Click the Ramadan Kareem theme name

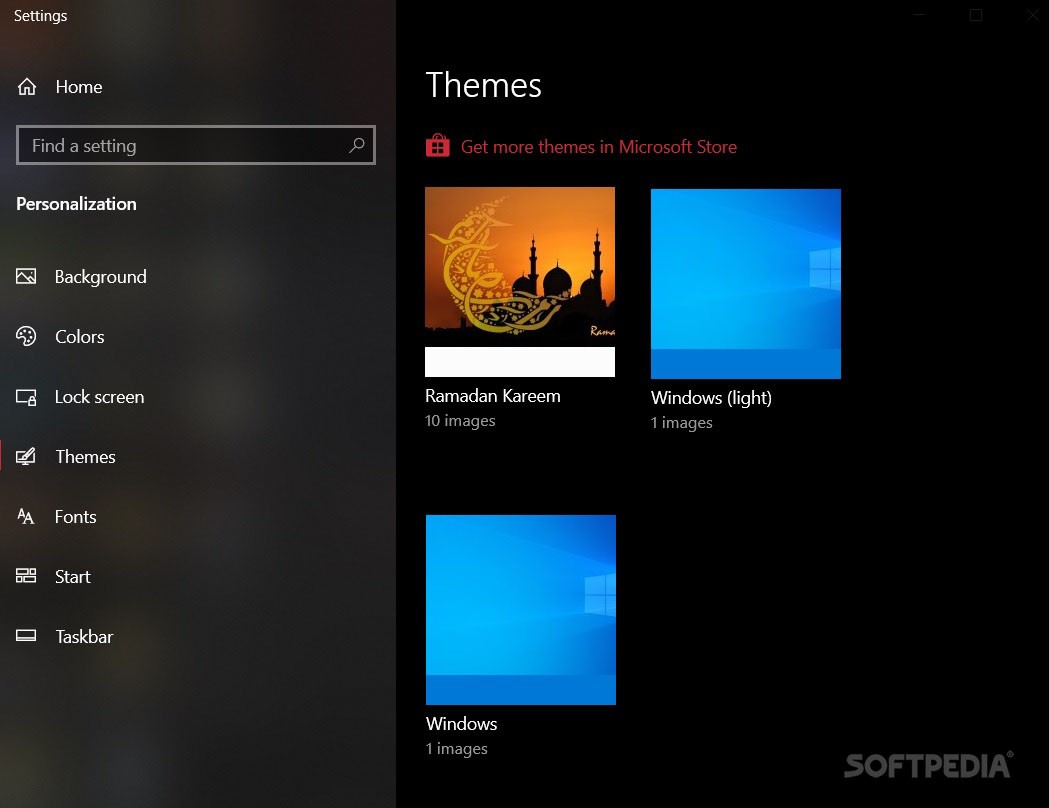coord(492,396)
